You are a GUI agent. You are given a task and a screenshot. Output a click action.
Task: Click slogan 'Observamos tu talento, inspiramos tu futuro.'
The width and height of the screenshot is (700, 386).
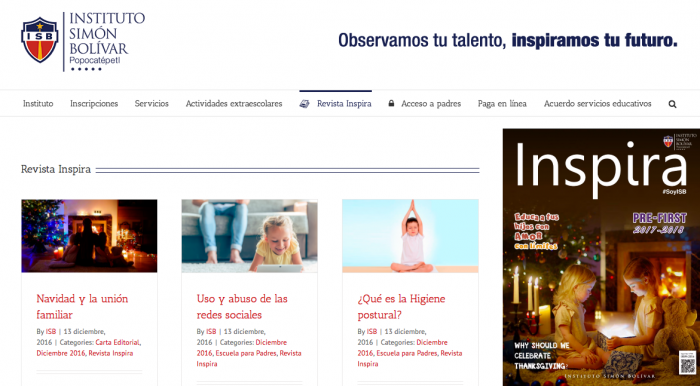tap(508, 40)
